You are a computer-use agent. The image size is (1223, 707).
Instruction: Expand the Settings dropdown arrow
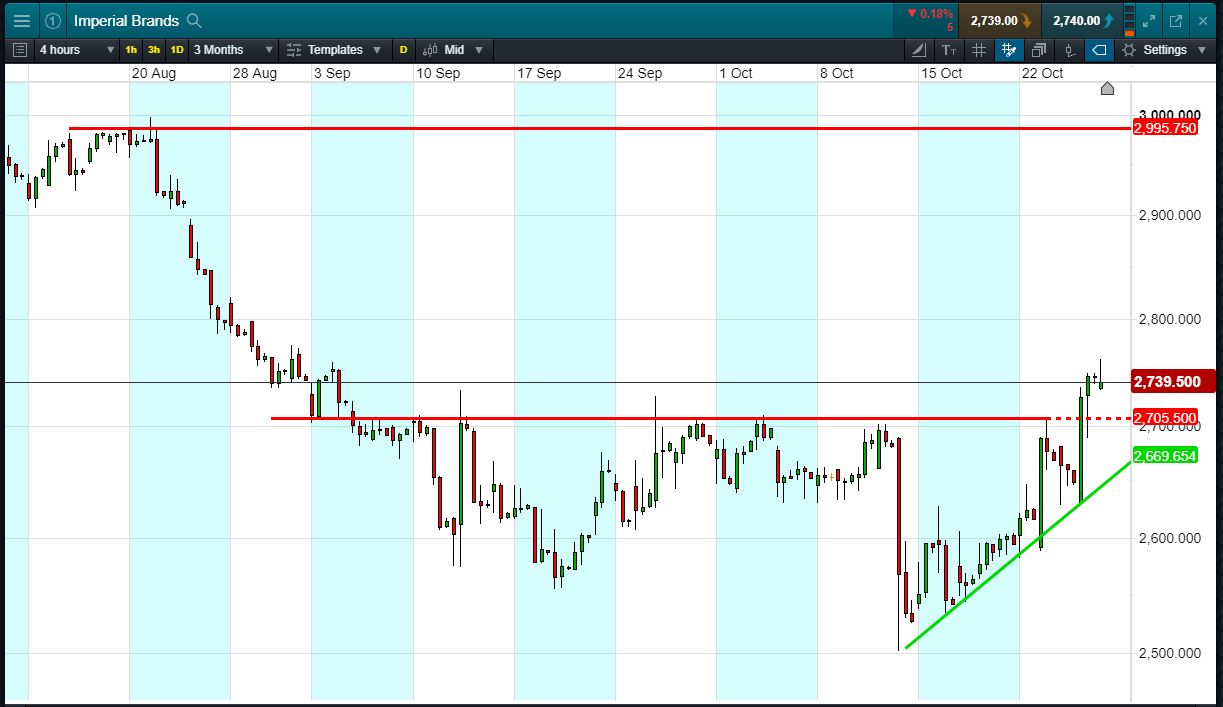click(1201, 49)
